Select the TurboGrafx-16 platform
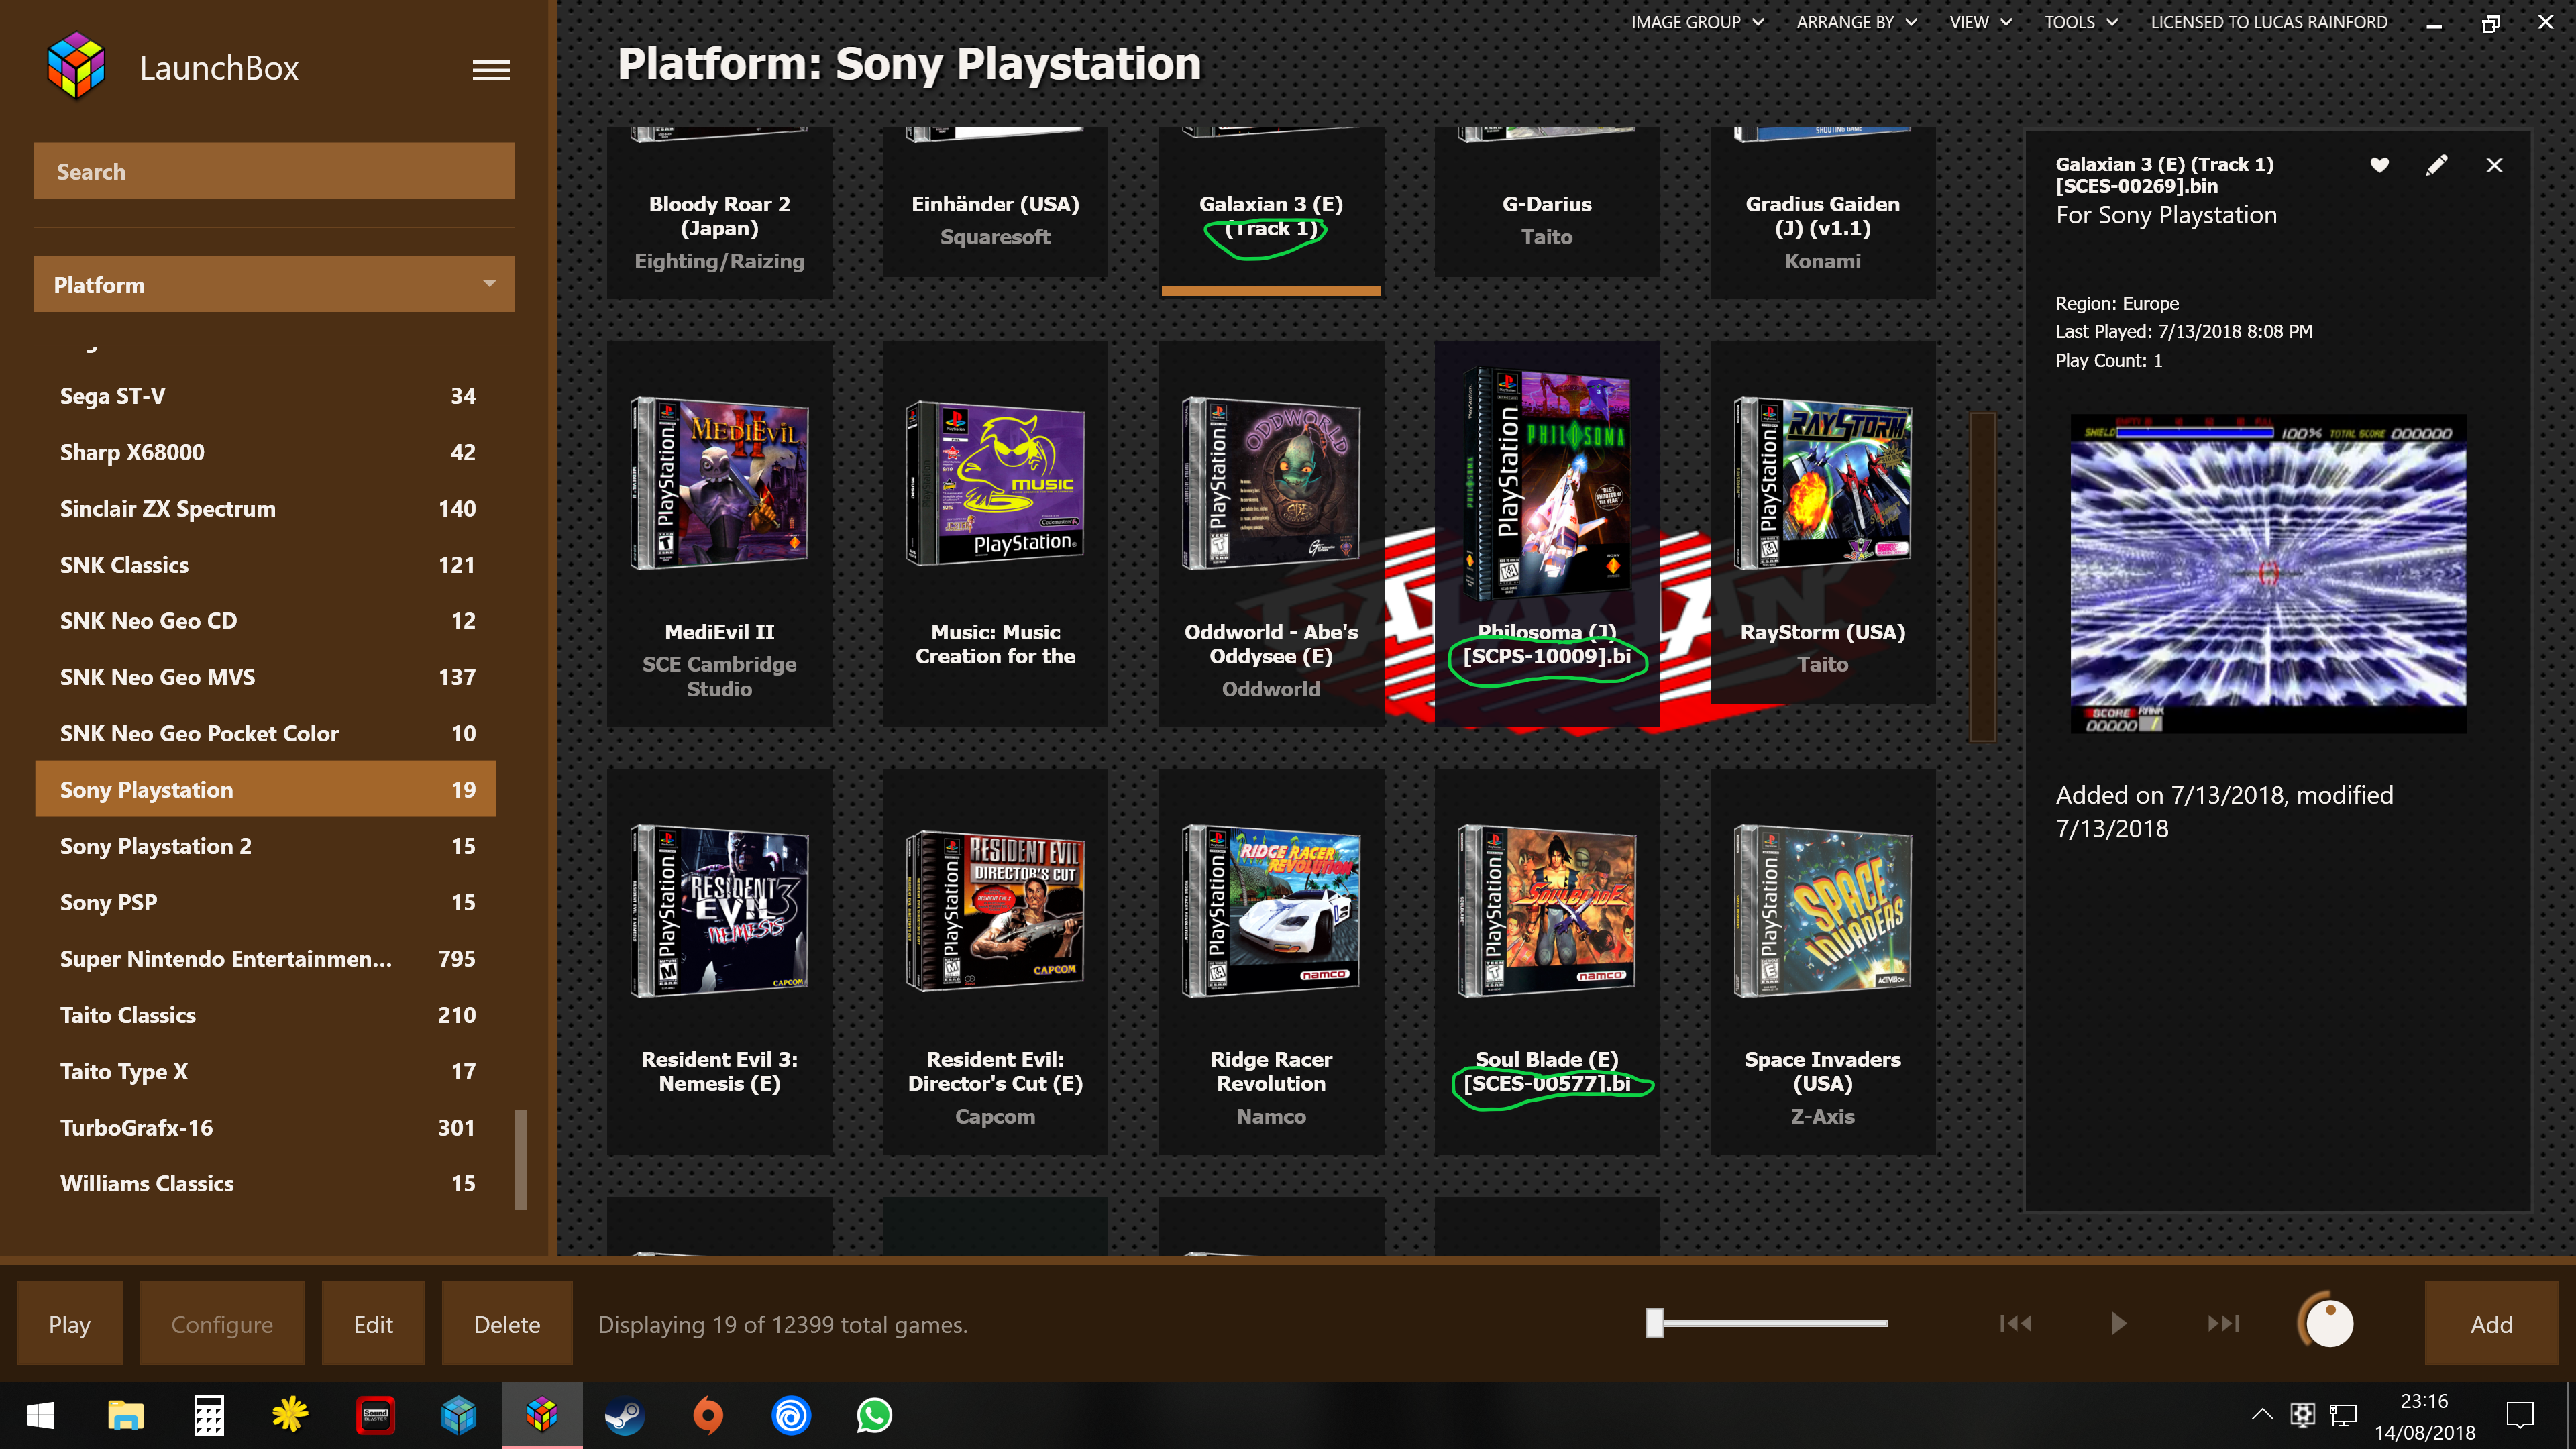 click(266, 1127)
